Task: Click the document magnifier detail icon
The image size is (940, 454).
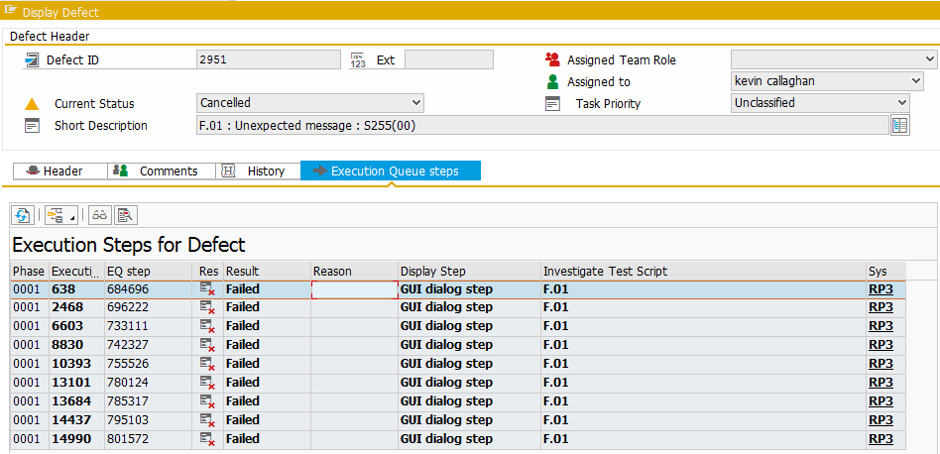Action: click(125, 215)
